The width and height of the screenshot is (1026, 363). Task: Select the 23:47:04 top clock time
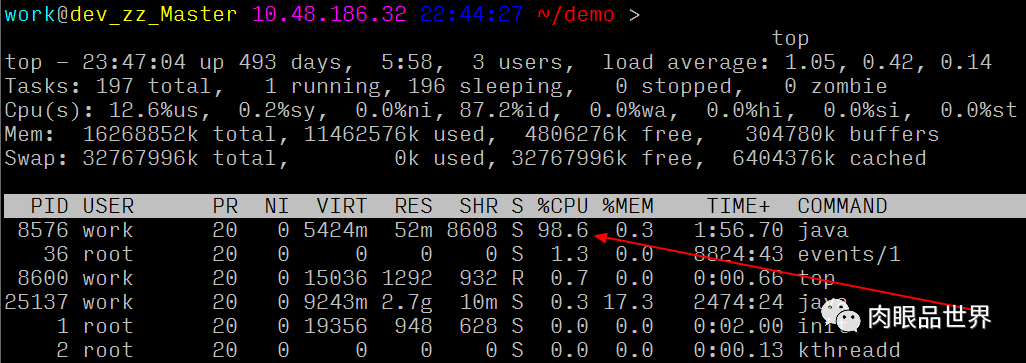(134, 62)
